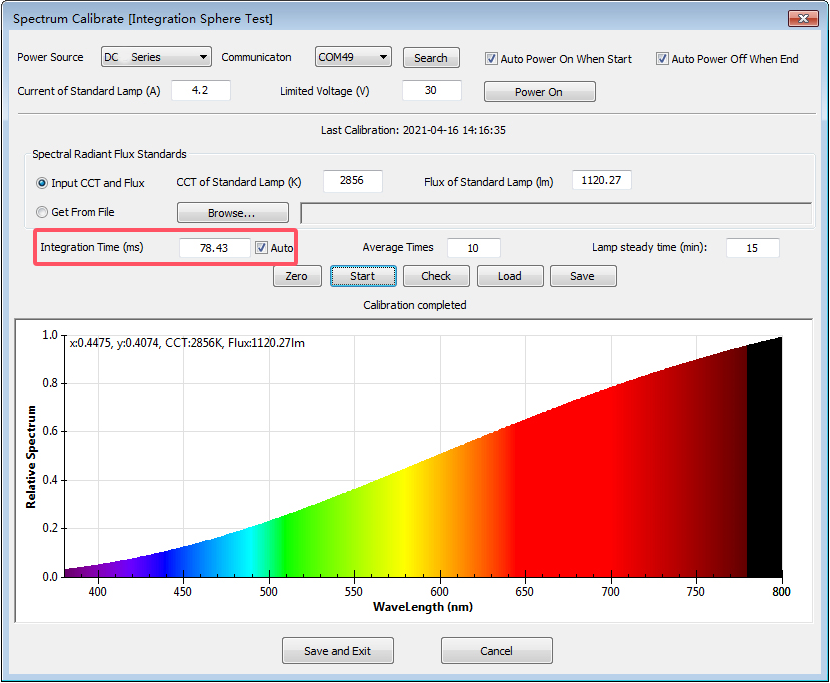830x683 pixels.
Task: Click the Search button
Action: click(x=431, y=58)
